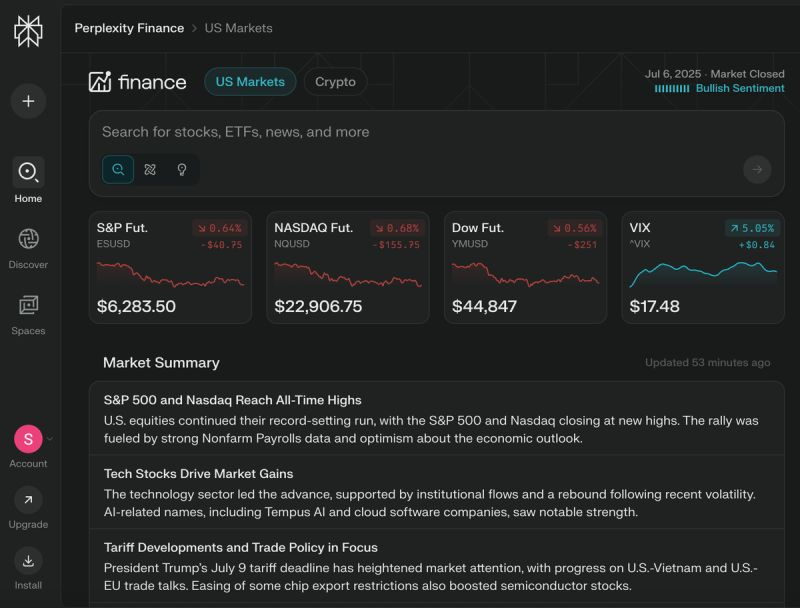The width and height of the screenshot is (800, 608).
Task: Click the -$251 change value
Action: point(582,245)
